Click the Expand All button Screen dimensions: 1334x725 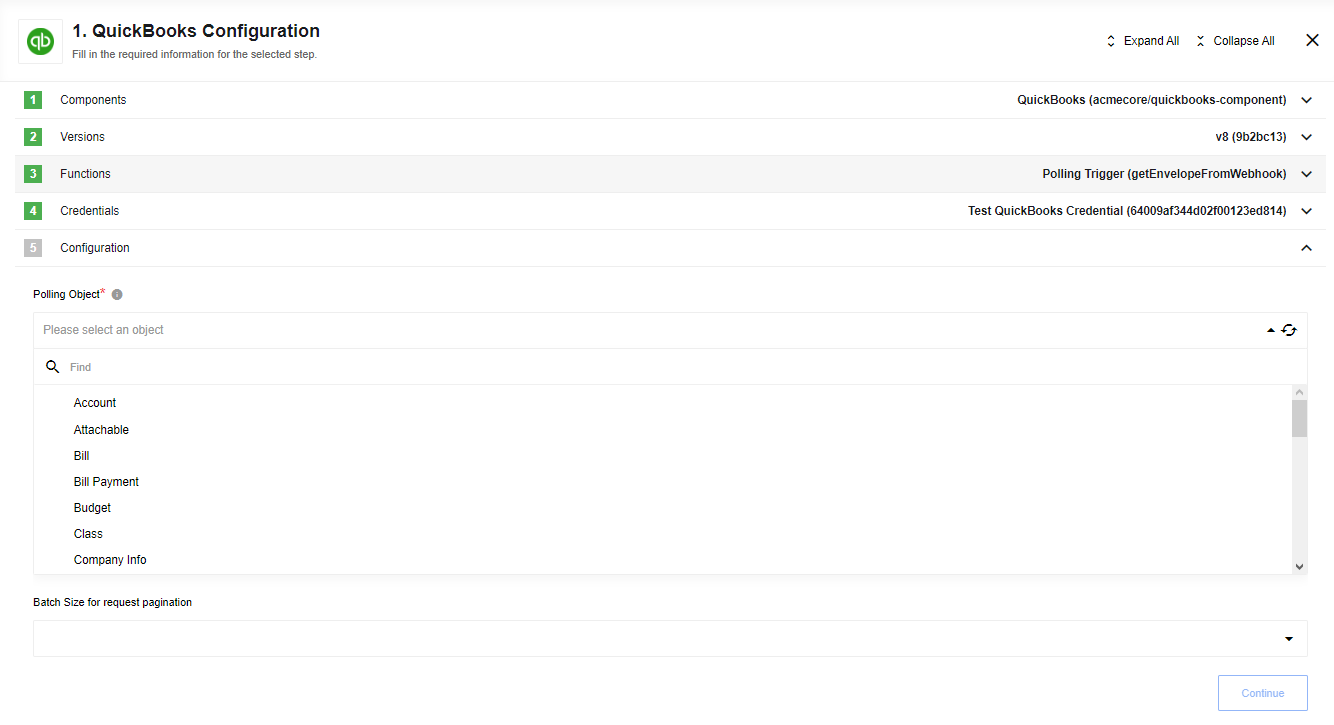[x=1142, y=41]
